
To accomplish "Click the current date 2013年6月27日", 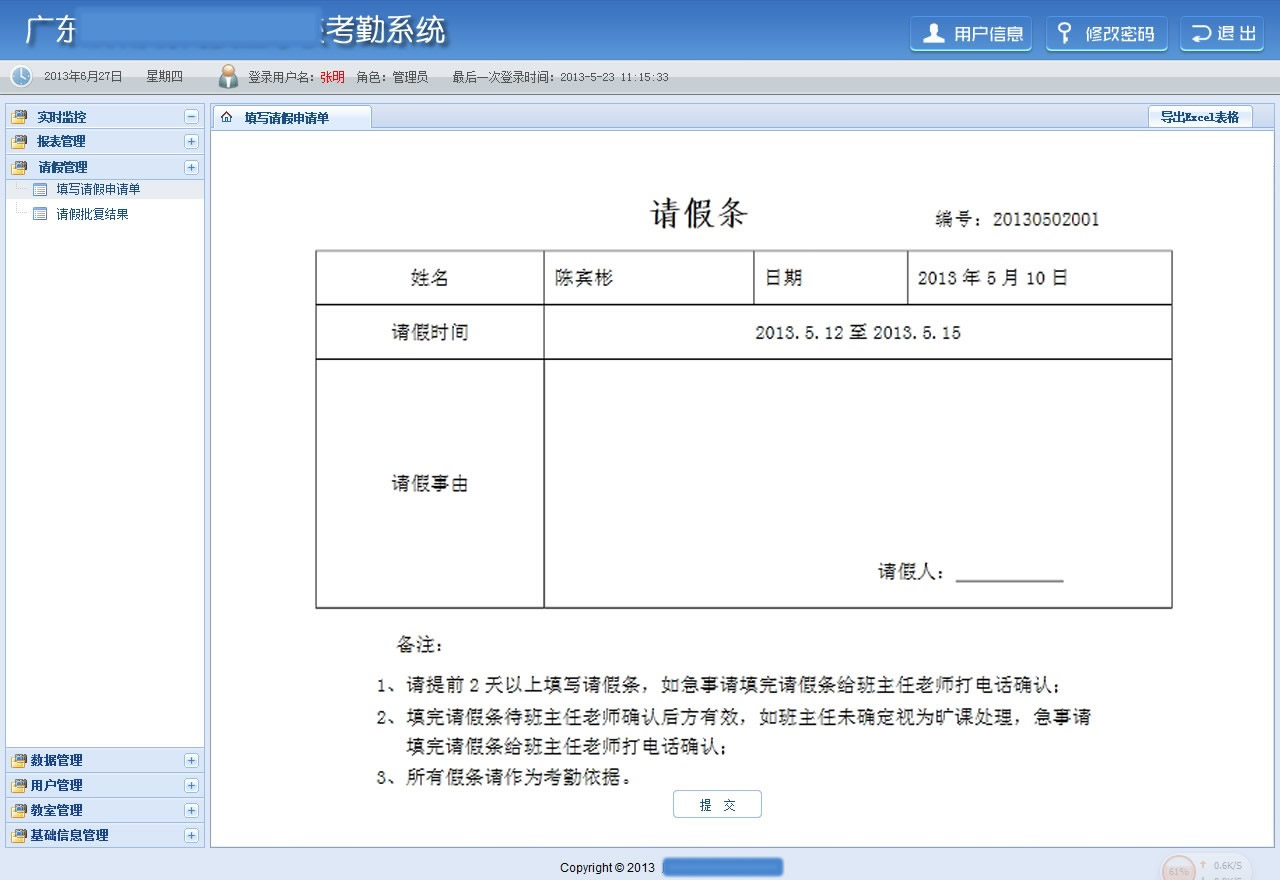I will 83,77.
